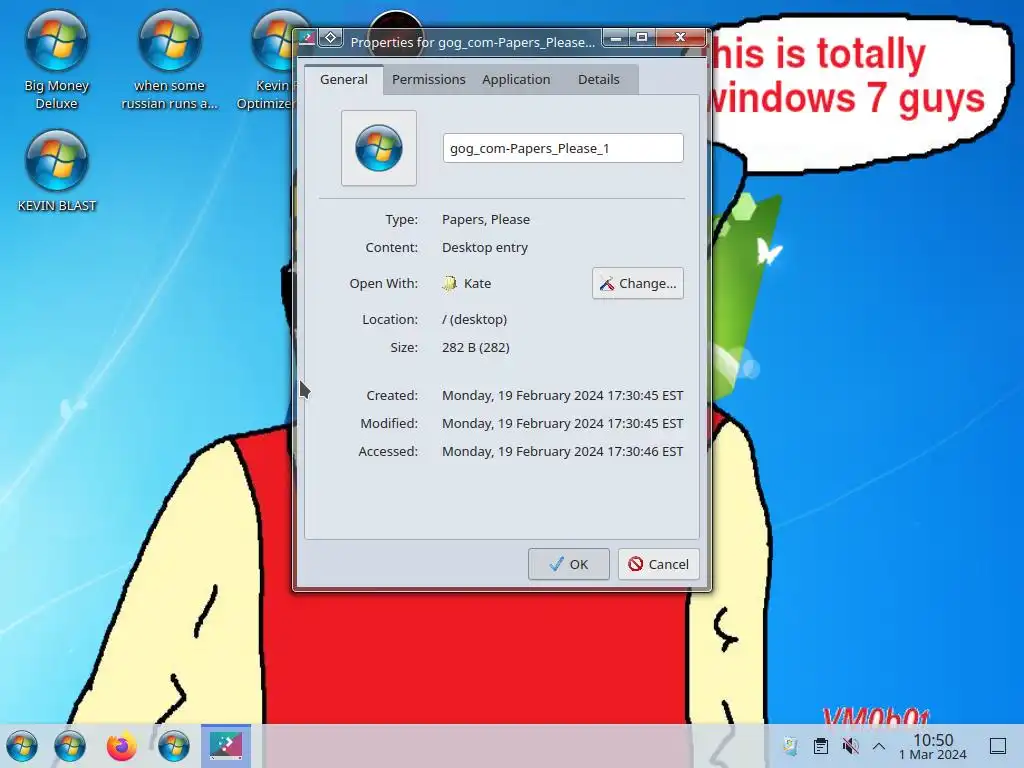Click the Accessed date ending 17:30:46 EST
The width and height of the screenshot is (1024, 768).
pos(562,452)
